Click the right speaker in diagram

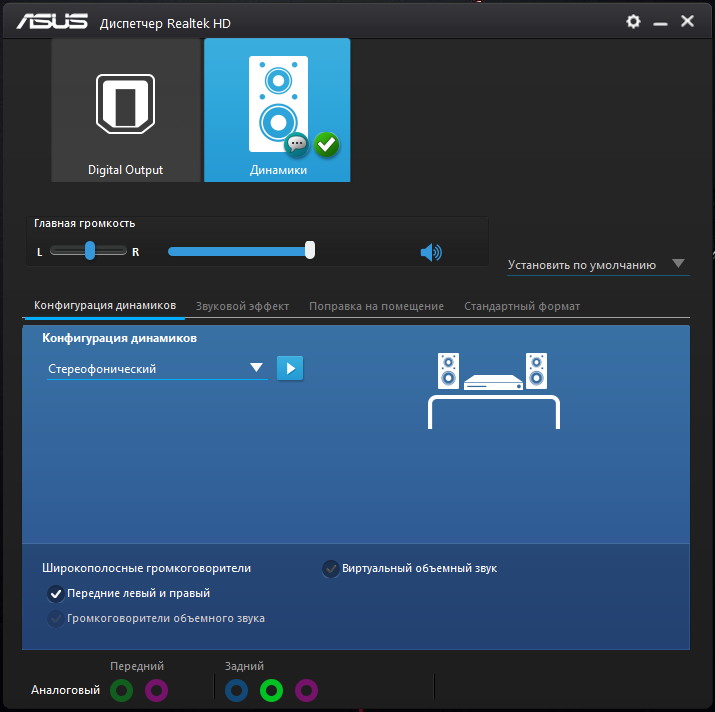(536, 371)
